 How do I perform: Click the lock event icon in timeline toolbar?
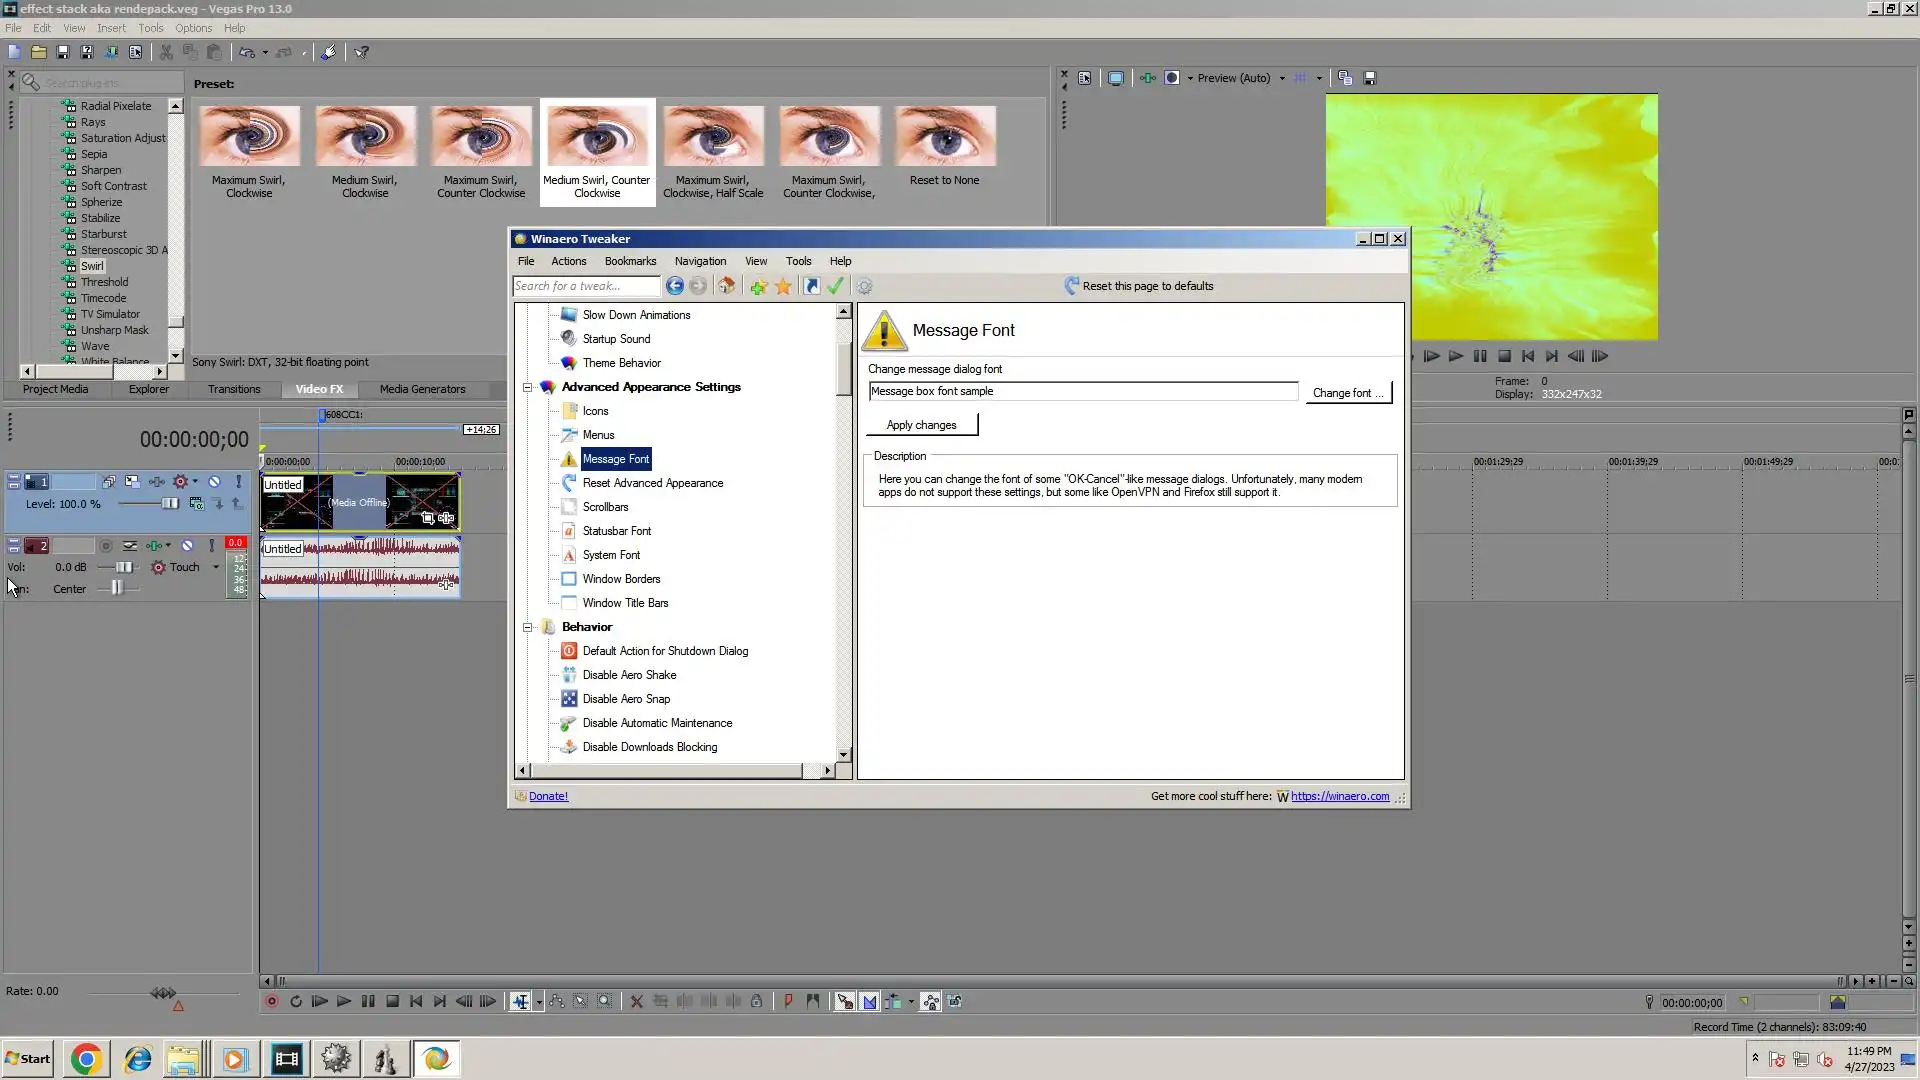coord(756,1001)
